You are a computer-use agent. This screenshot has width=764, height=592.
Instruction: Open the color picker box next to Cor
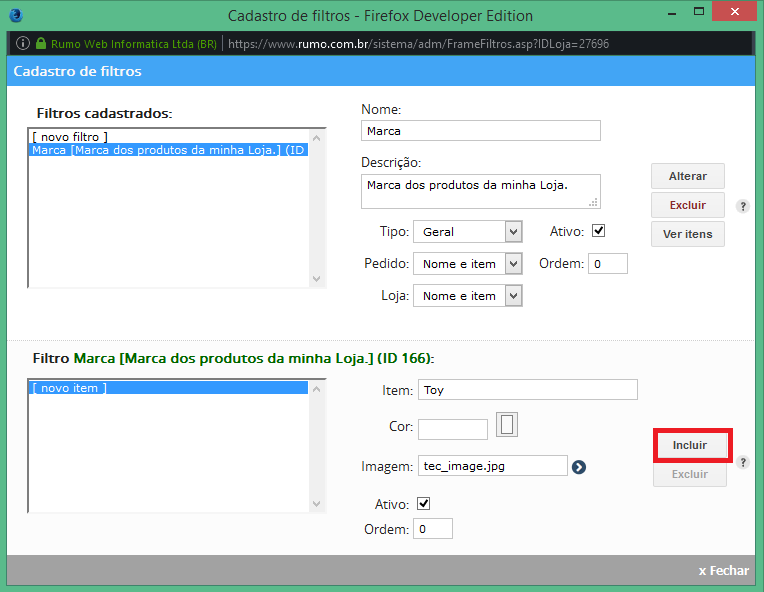pos(507,424)
